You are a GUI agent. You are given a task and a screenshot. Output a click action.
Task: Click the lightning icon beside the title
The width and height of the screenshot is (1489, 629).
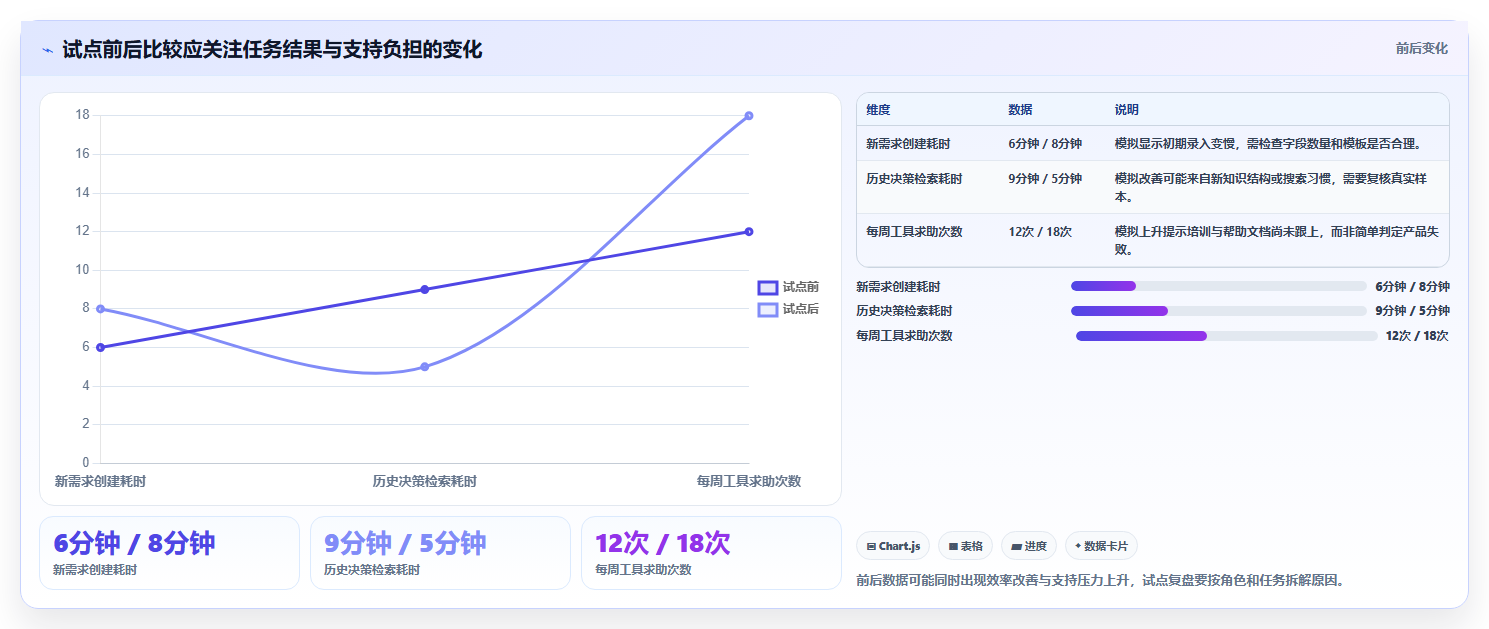[47, 49]
